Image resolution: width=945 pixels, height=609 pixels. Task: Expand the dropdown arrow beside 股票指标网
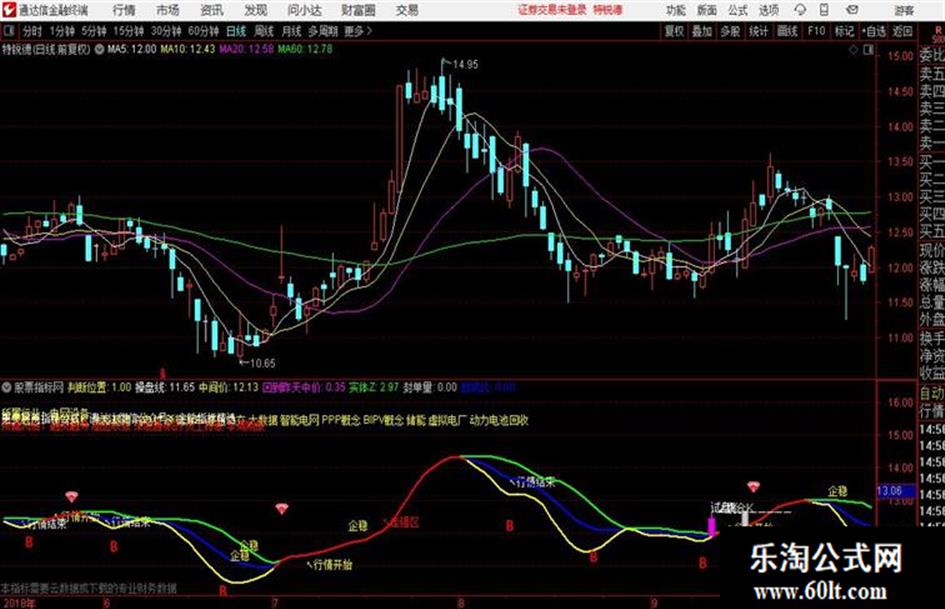click(7, 387)
